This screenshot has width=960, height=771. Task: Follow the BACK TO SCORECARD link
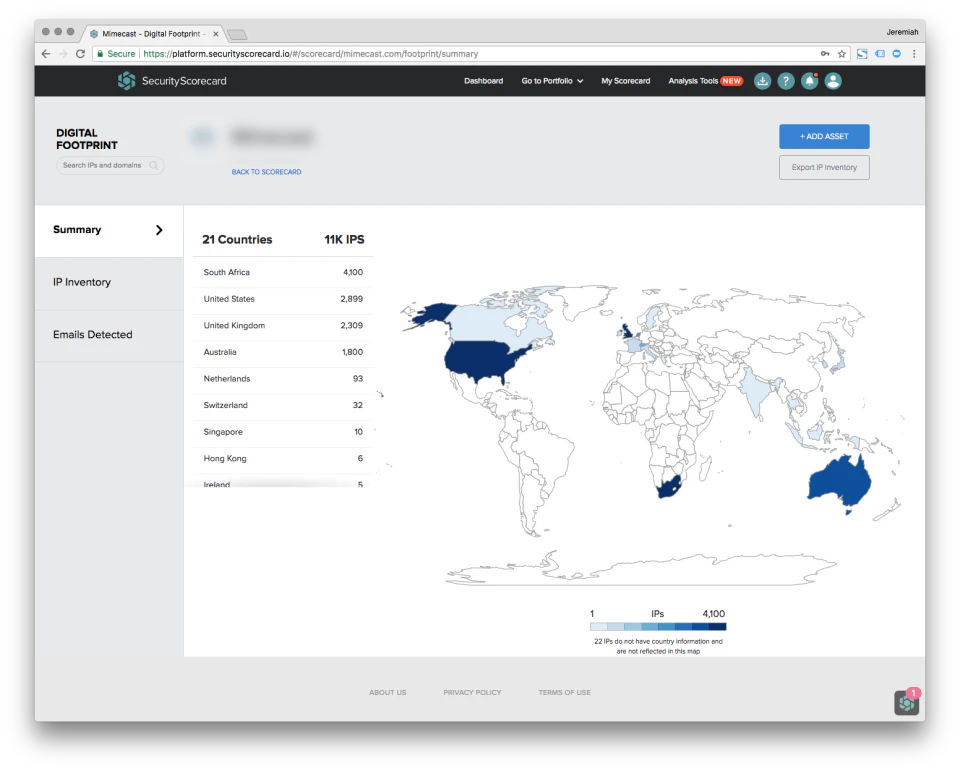tap(266, 171)
